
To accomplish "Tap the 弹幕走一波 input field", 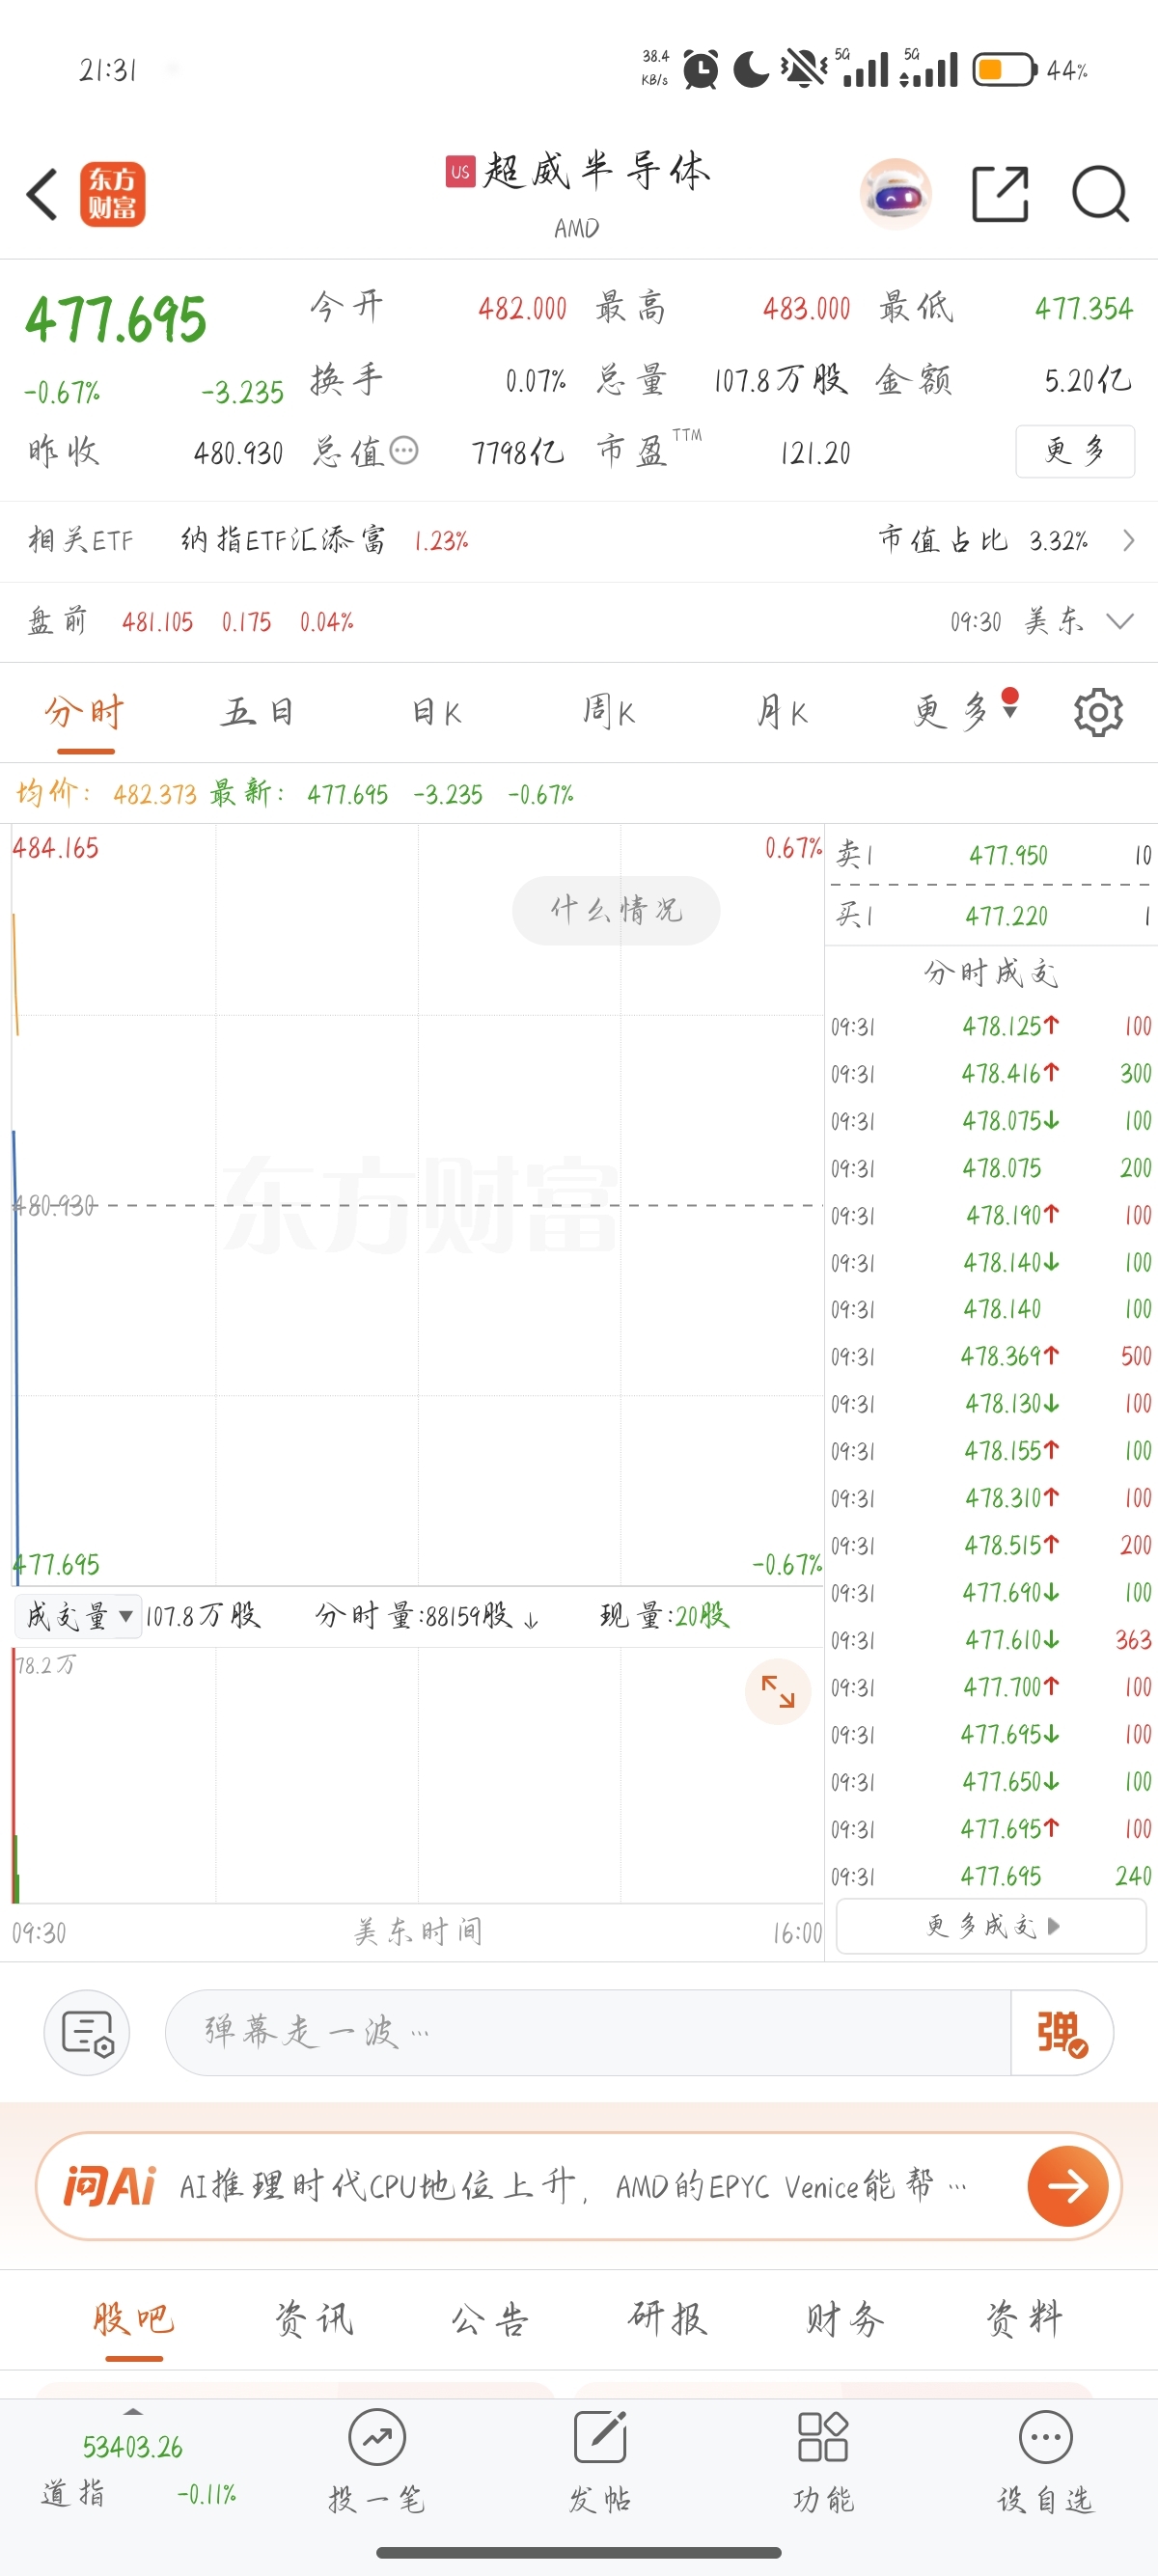I will 588,2033.
